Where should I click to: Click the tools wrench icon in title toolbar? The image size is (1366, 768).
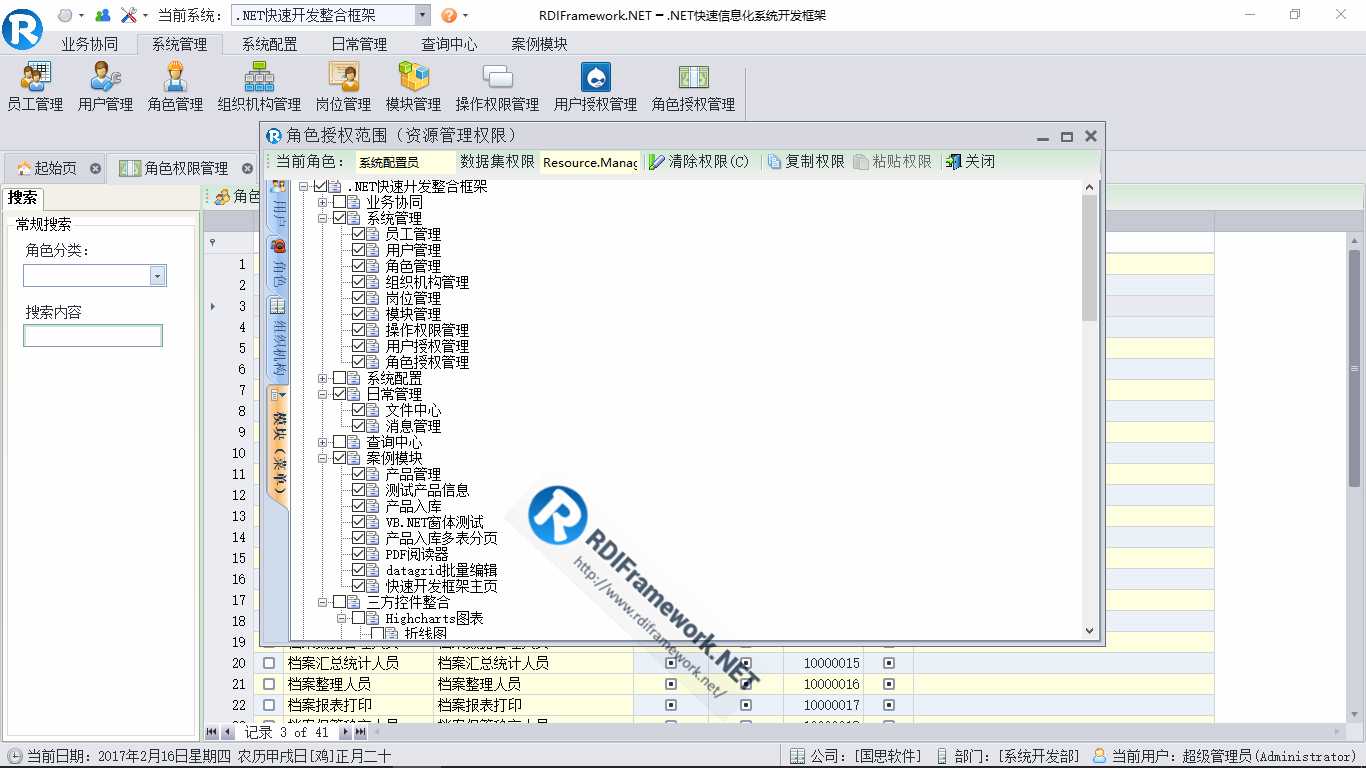[x=129, y=15]
